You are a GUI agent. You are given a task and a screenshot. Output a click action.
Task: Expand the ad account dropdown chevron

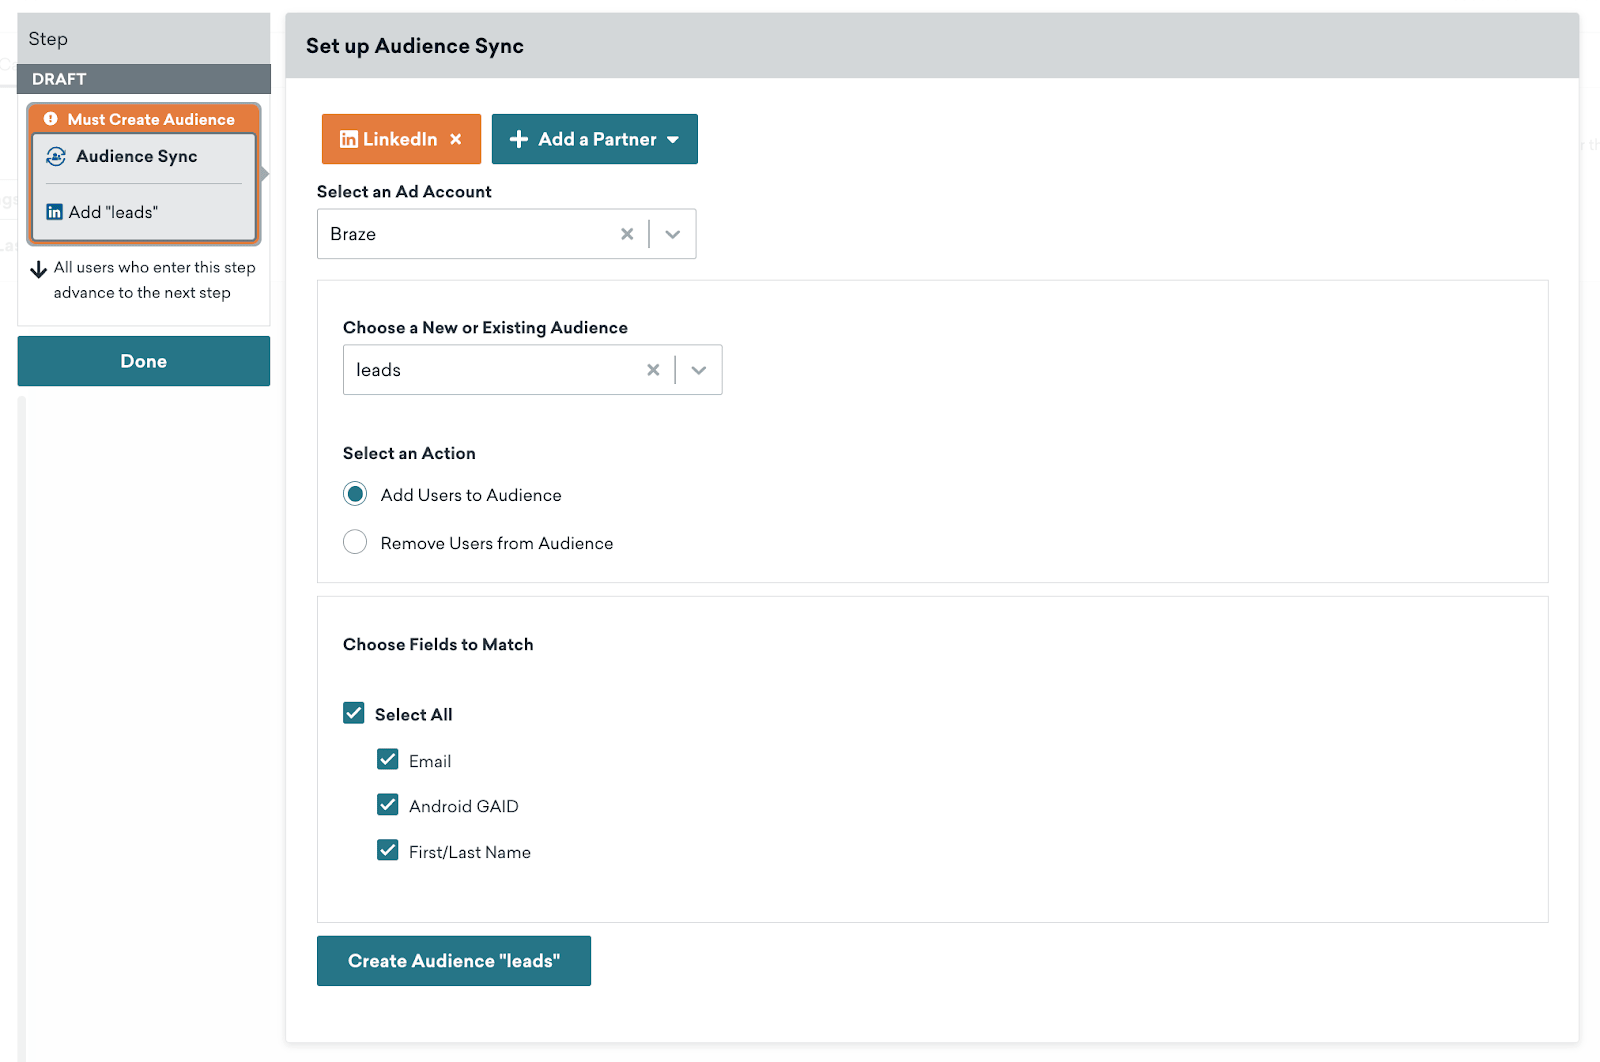pyautogui.click(x=673, y=234)
